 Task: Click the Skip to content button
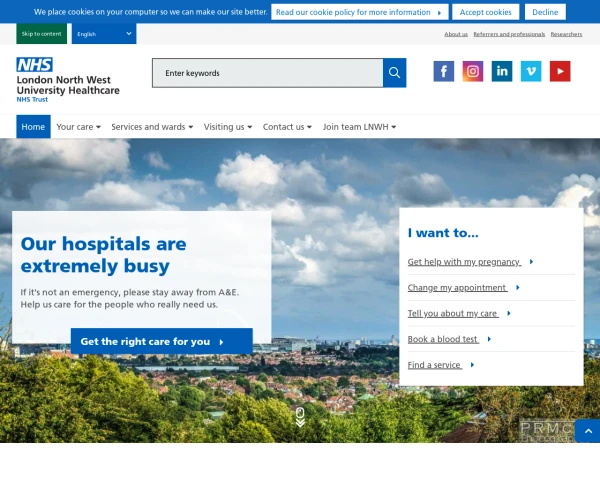click(41, 34)
